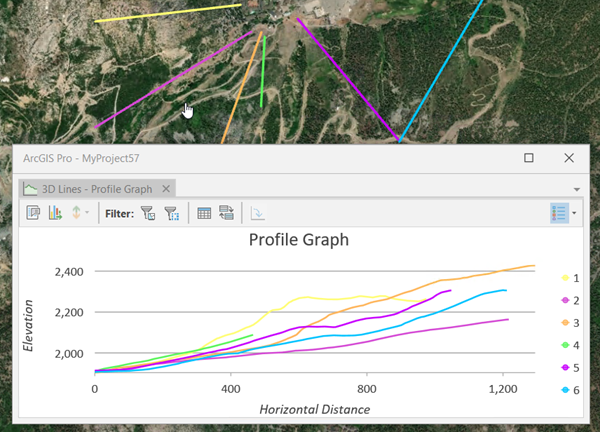The height and width of the screenshot is (432, 600).
Task: Open chart properties icon in toolbar
Action: click(x=33, y=213)
